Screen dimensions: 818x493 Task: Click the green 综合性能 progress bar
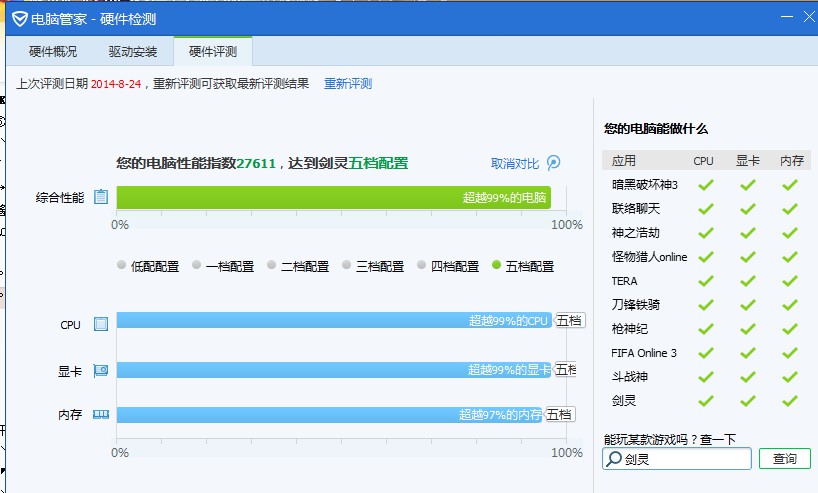coord(334,197)
